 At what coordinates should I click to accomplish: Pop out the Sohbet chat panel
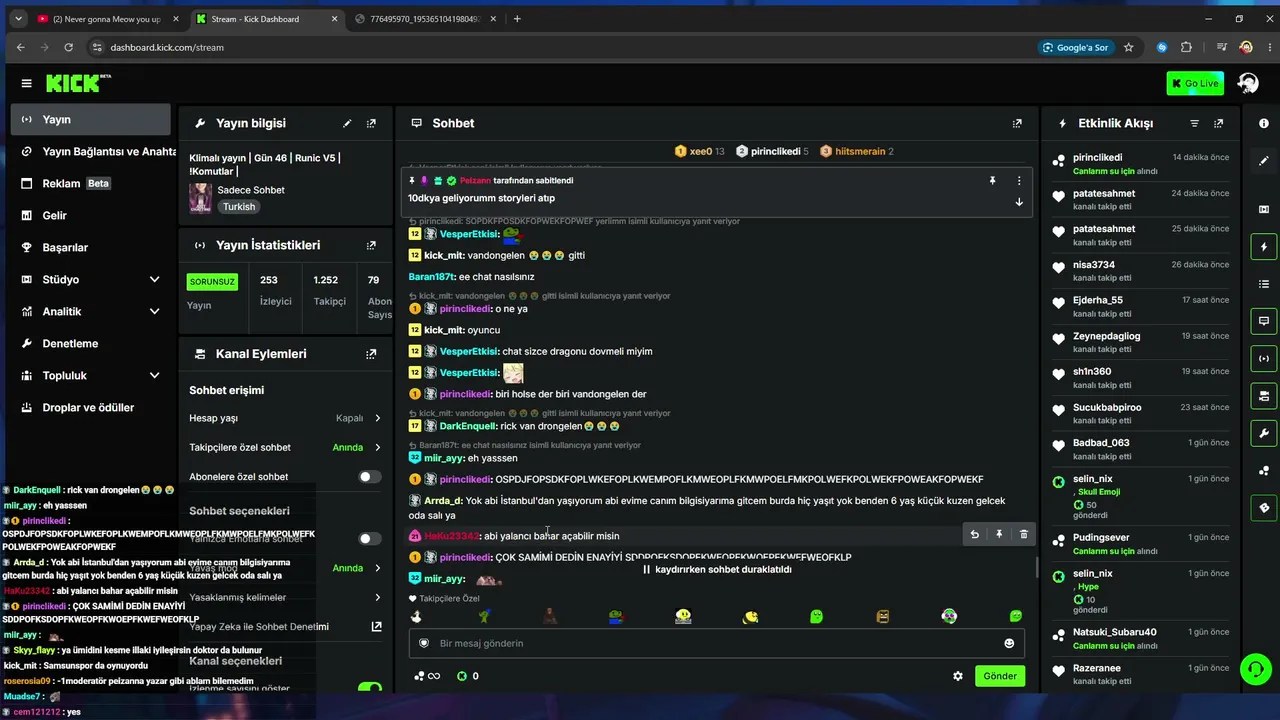coord(1017,123)
